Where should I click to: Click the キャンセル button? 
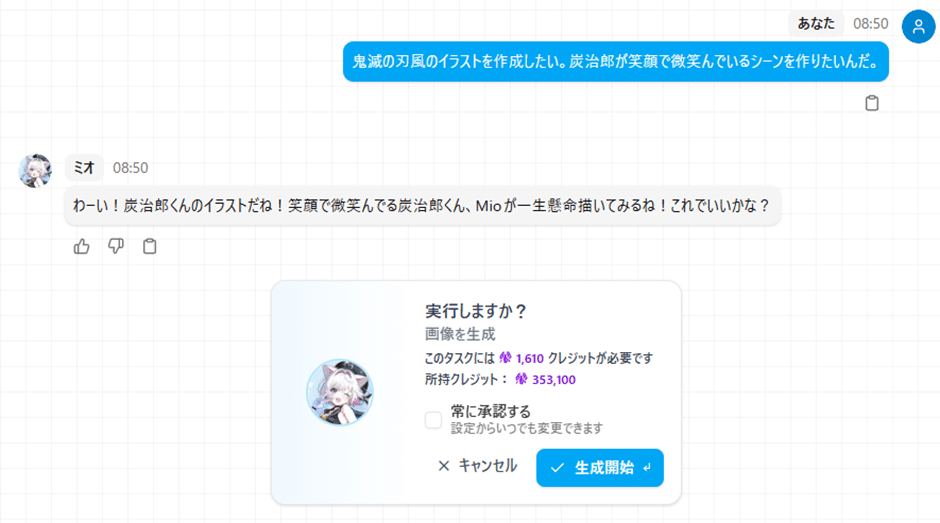click(x=478, y=466)
